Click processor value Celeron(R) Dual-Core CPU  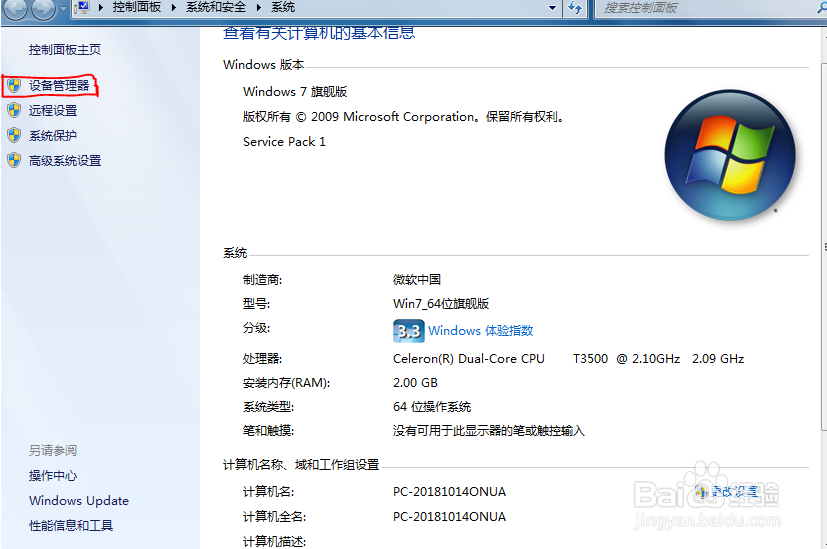coord(468,359)
